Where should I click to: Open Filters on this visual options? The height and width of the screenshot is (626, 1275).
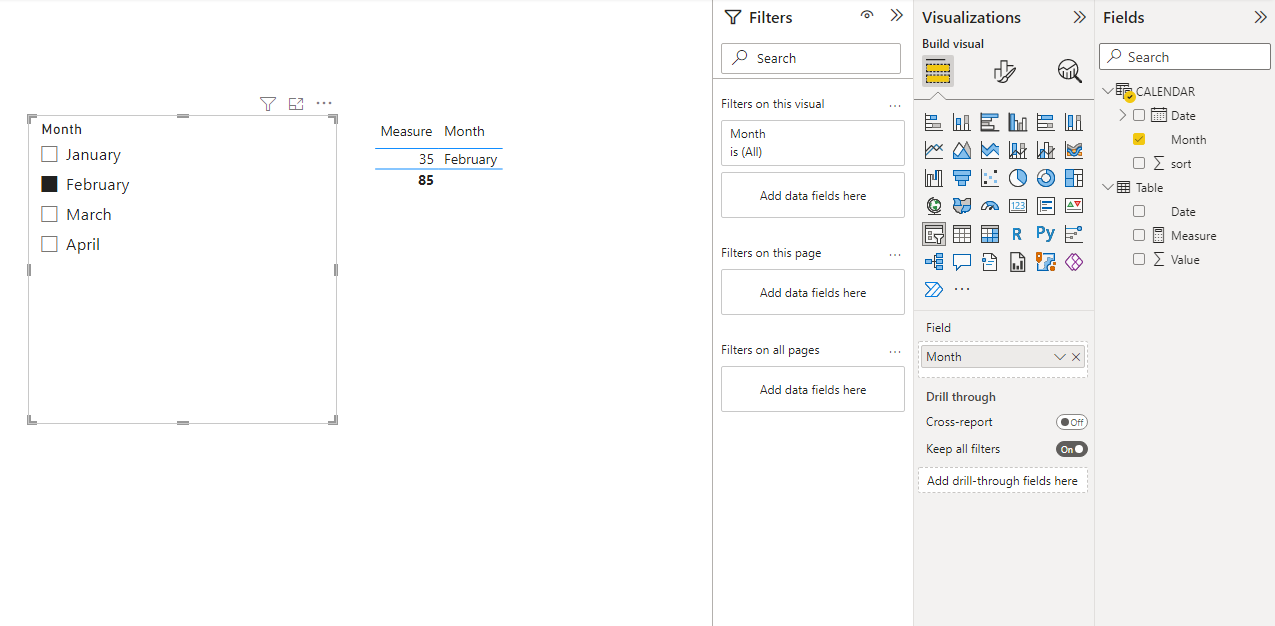895,104
